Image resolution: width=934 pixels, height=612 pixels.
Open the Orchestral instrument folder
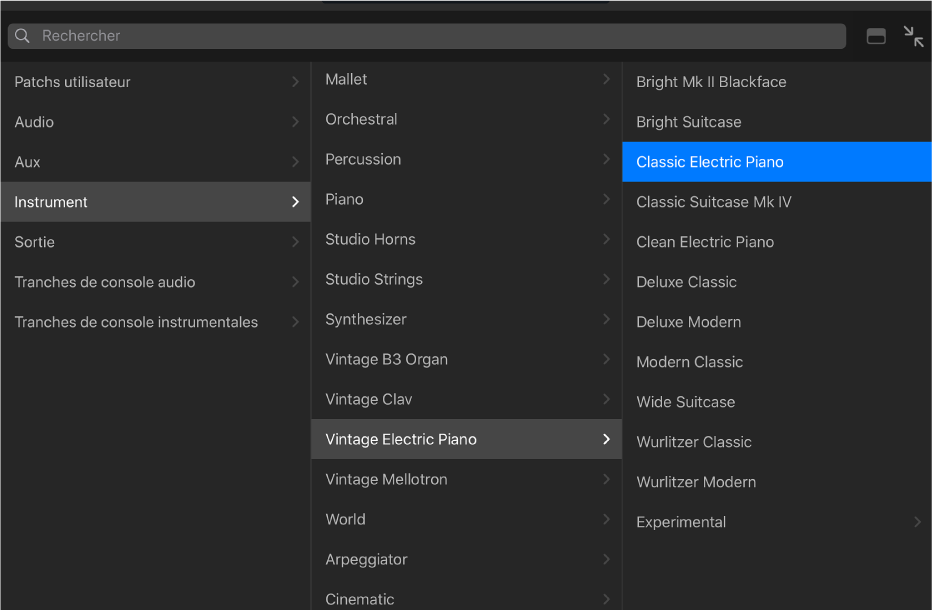coord(467,119)
